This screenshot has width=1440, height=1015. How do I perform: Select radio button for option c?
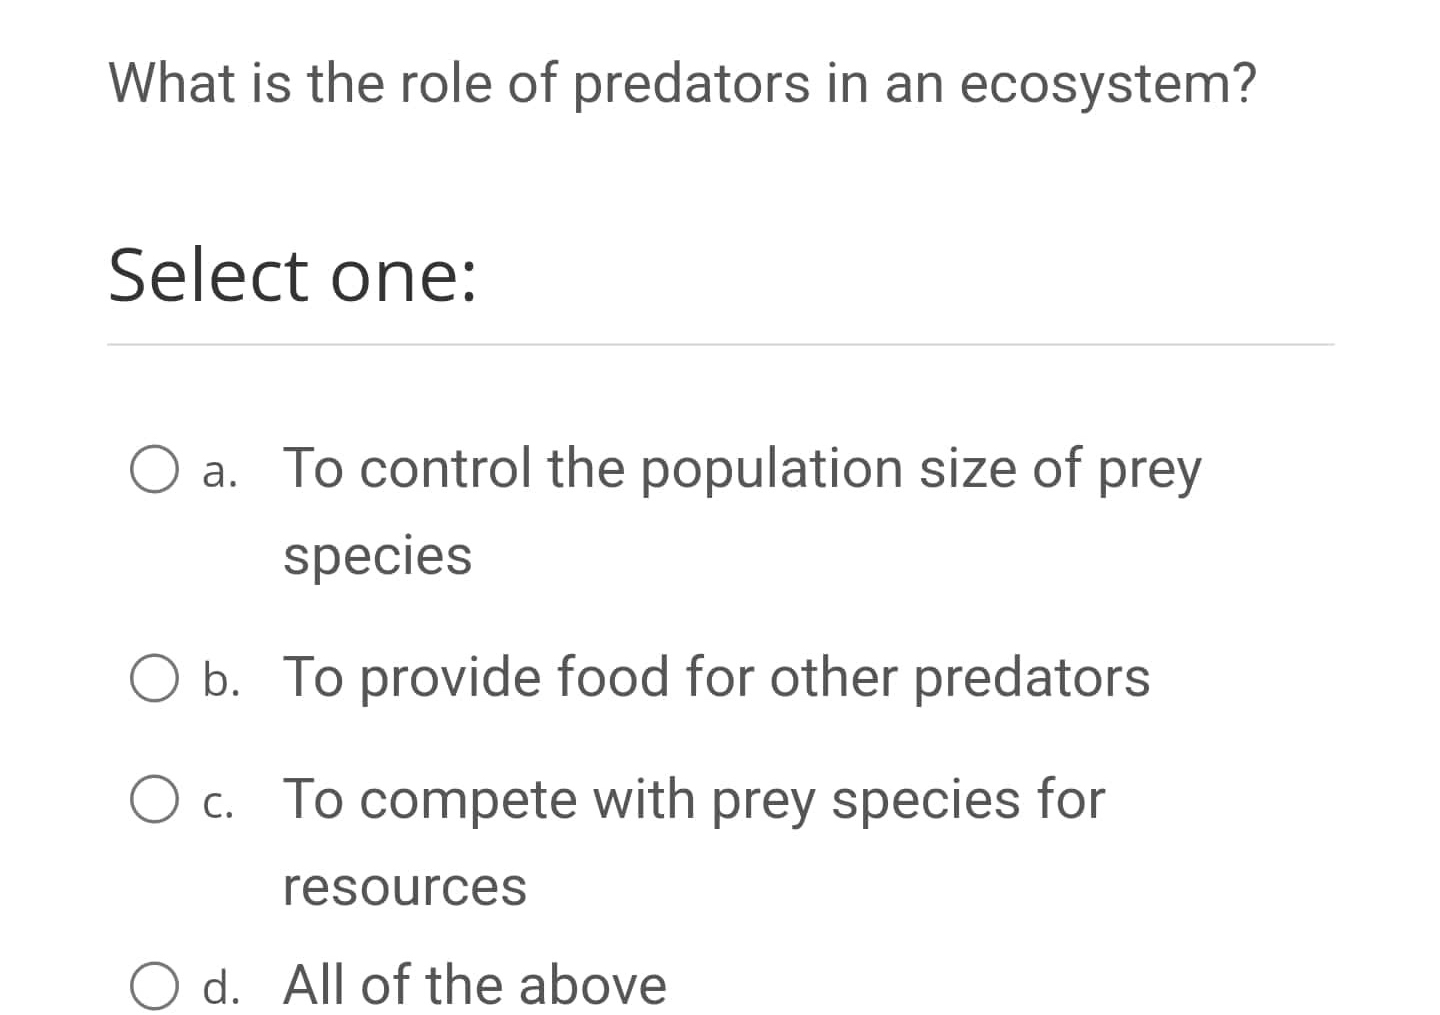click(154, 799)
